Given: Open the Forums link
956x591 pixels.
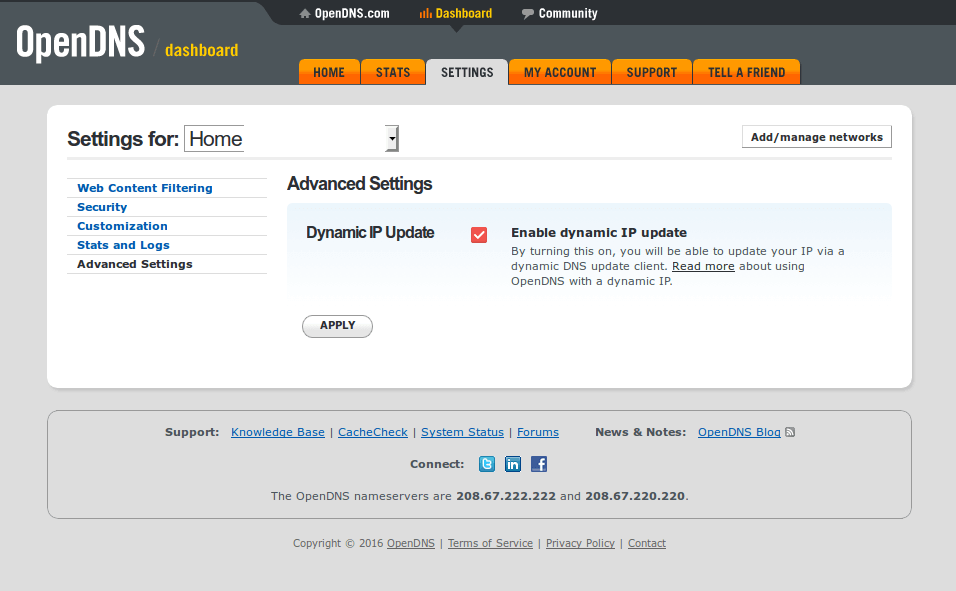Looking at the screenshot, I should tap(538, 432).
